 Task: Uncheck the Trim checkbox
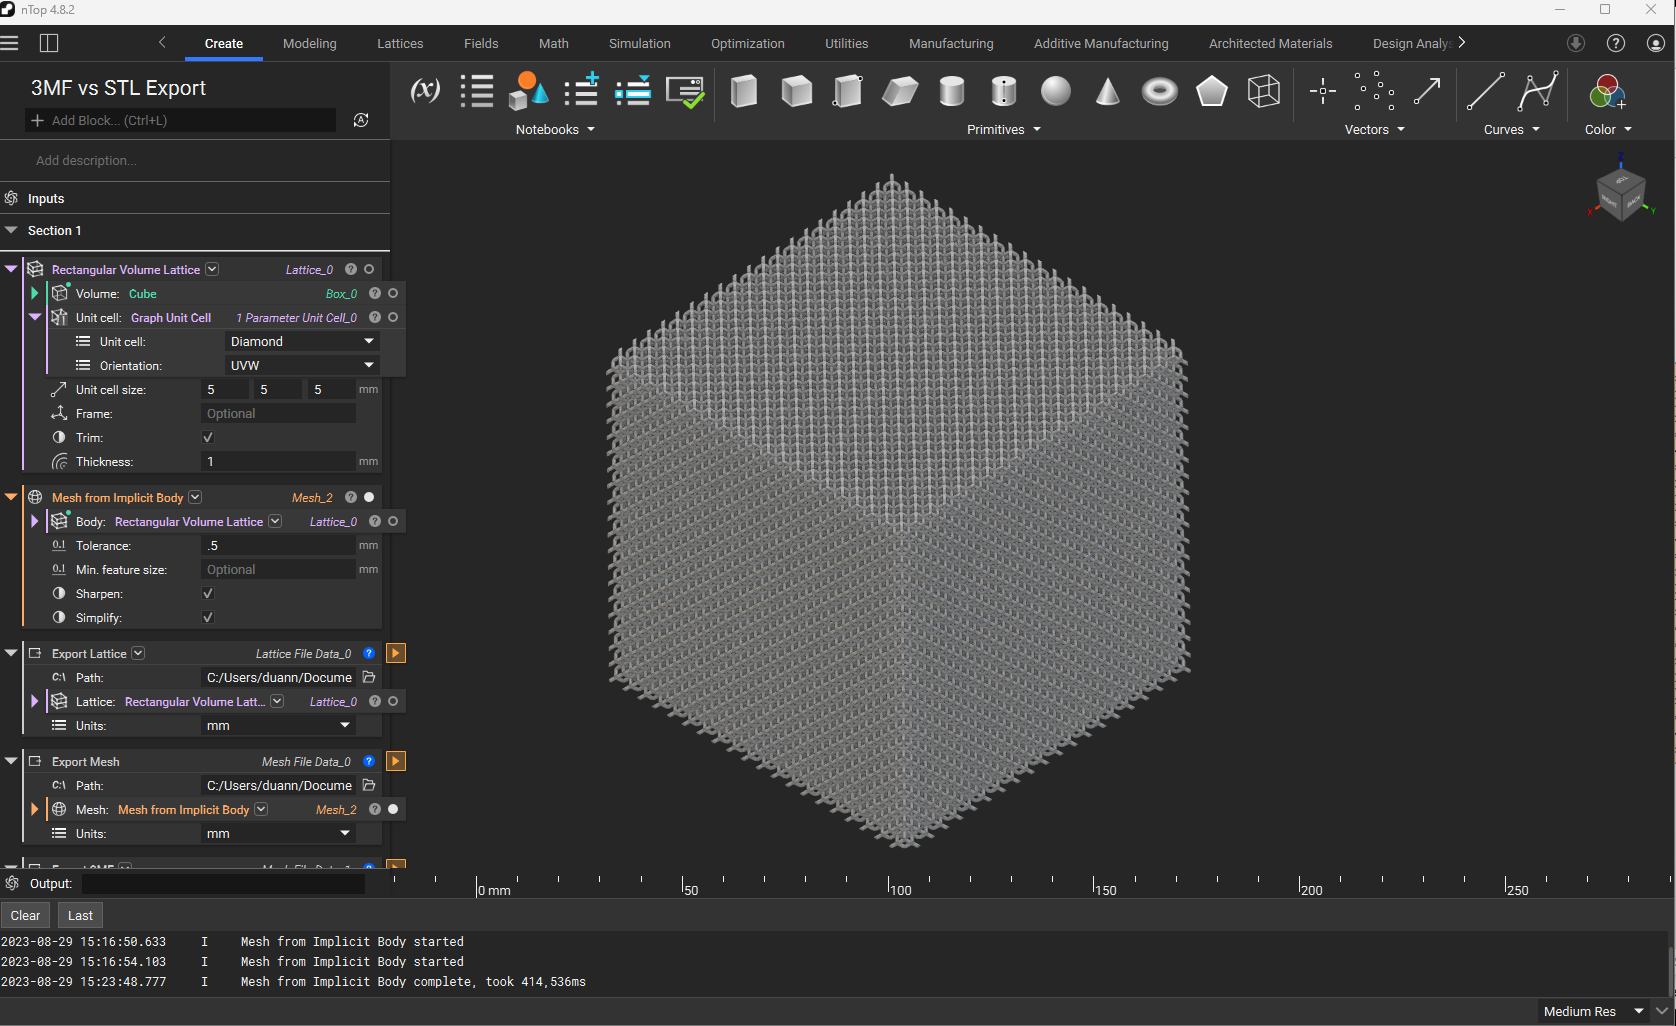coord(208,438)
